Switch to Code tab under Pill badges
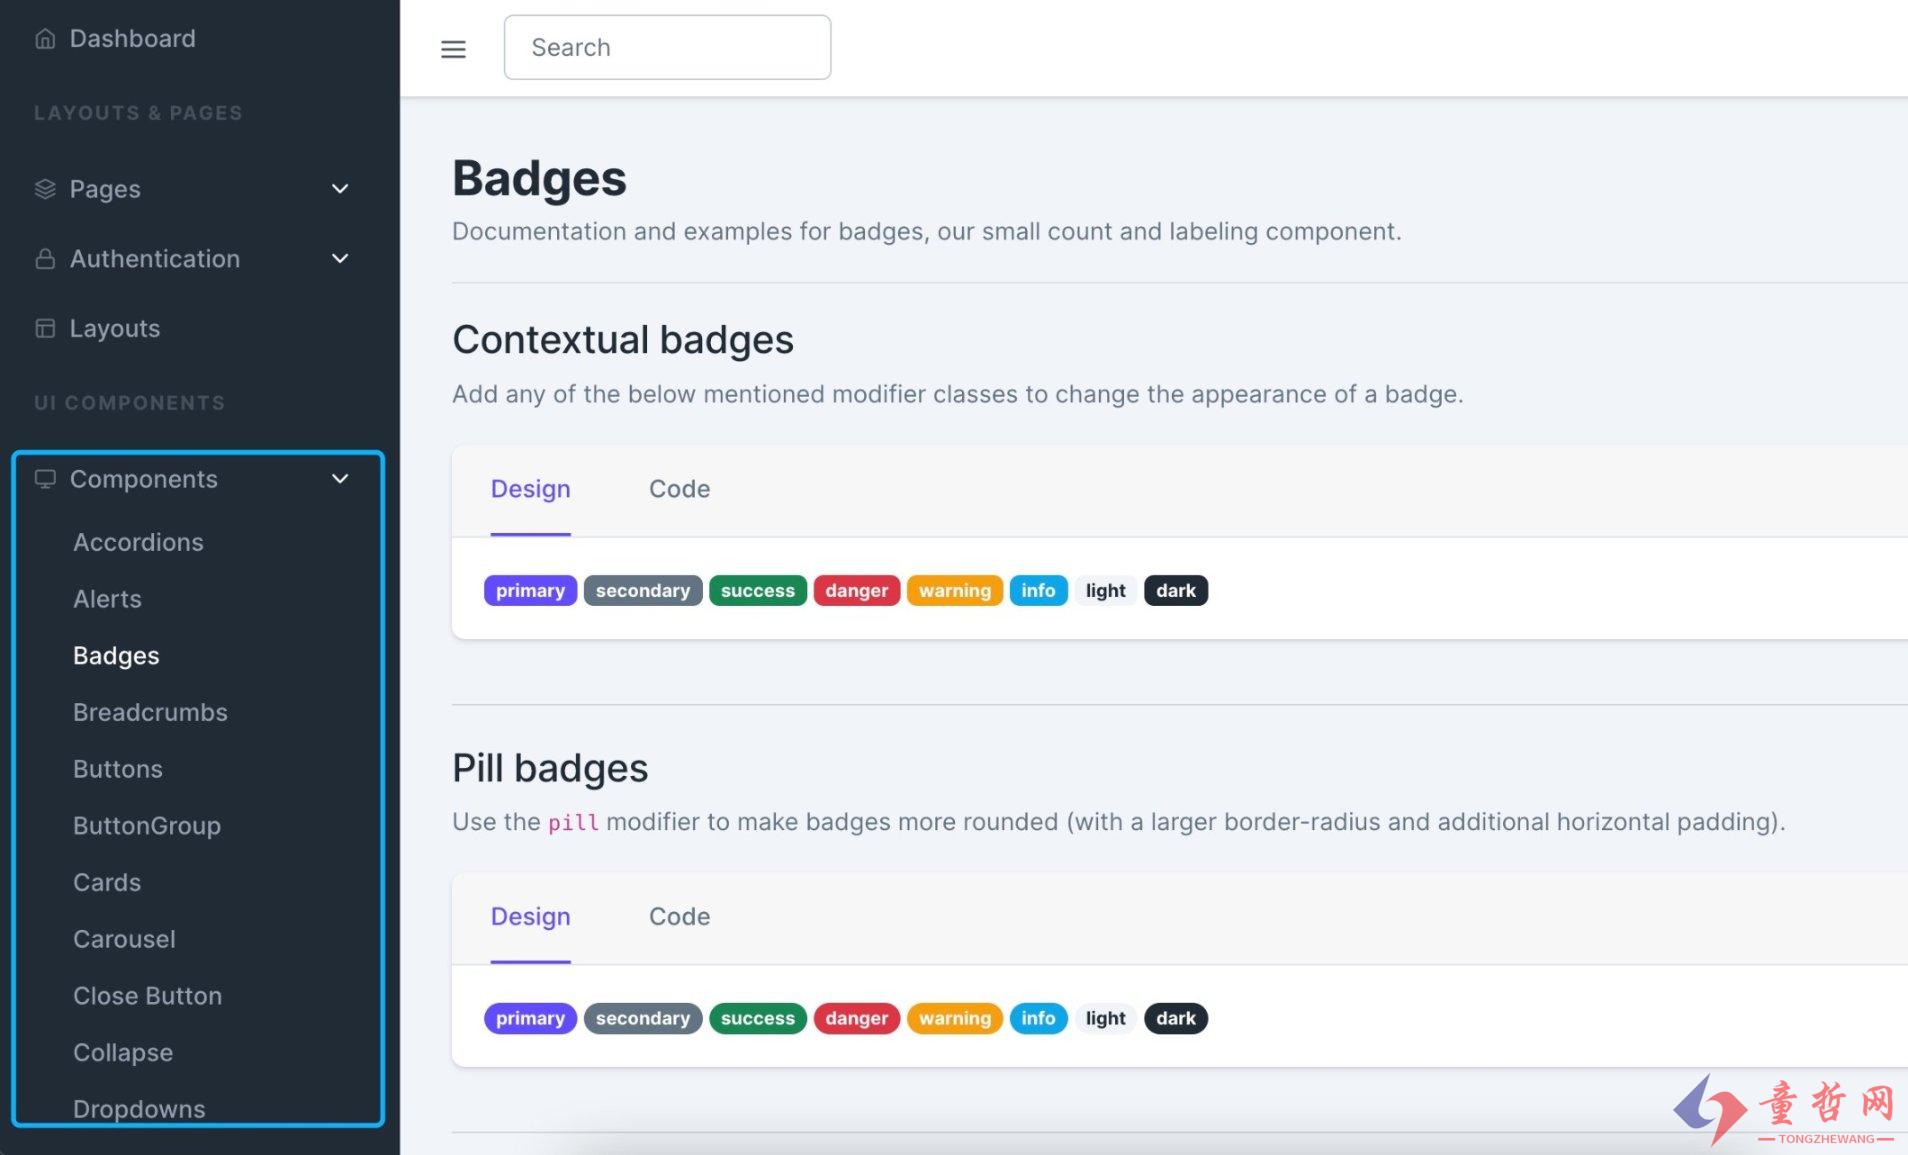 (x=679, y=917)
